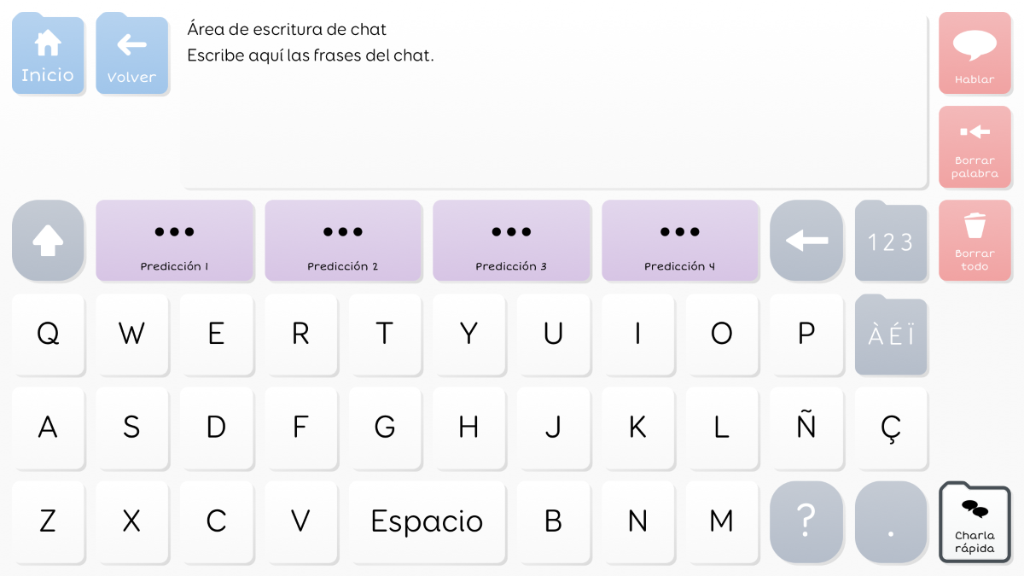Select Predicción 1 suggestion

(175, 241)
